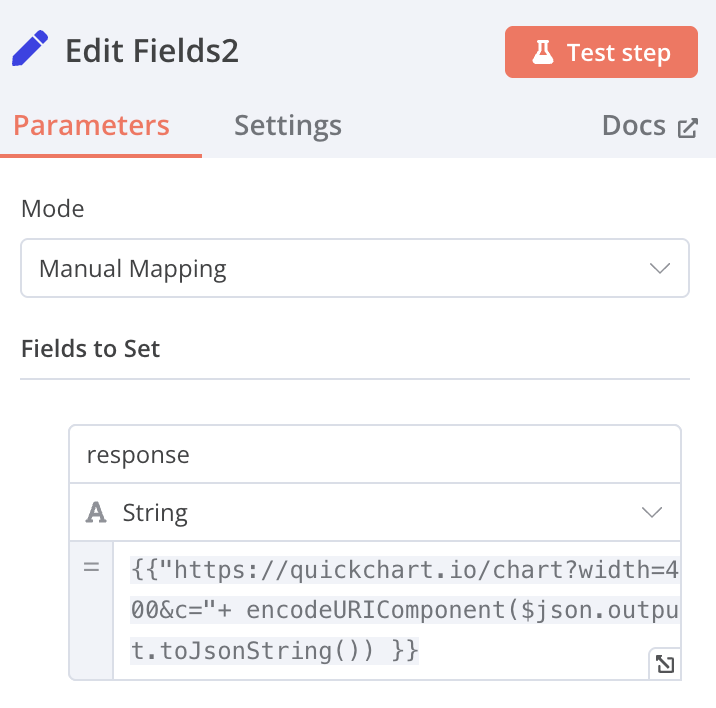The image size is (716, 708).
Task: Click the 'response' field name input
Action: [374, 455]
